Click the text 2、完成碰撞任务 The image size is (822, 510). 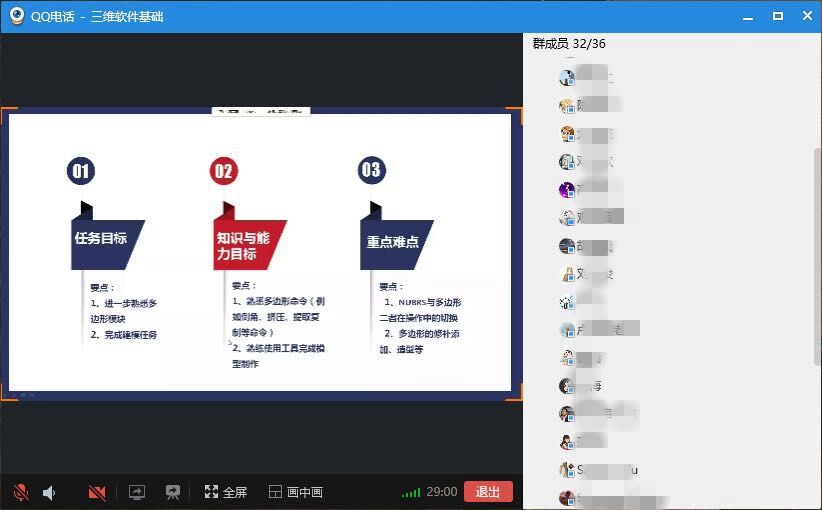[x=124, y=335]
